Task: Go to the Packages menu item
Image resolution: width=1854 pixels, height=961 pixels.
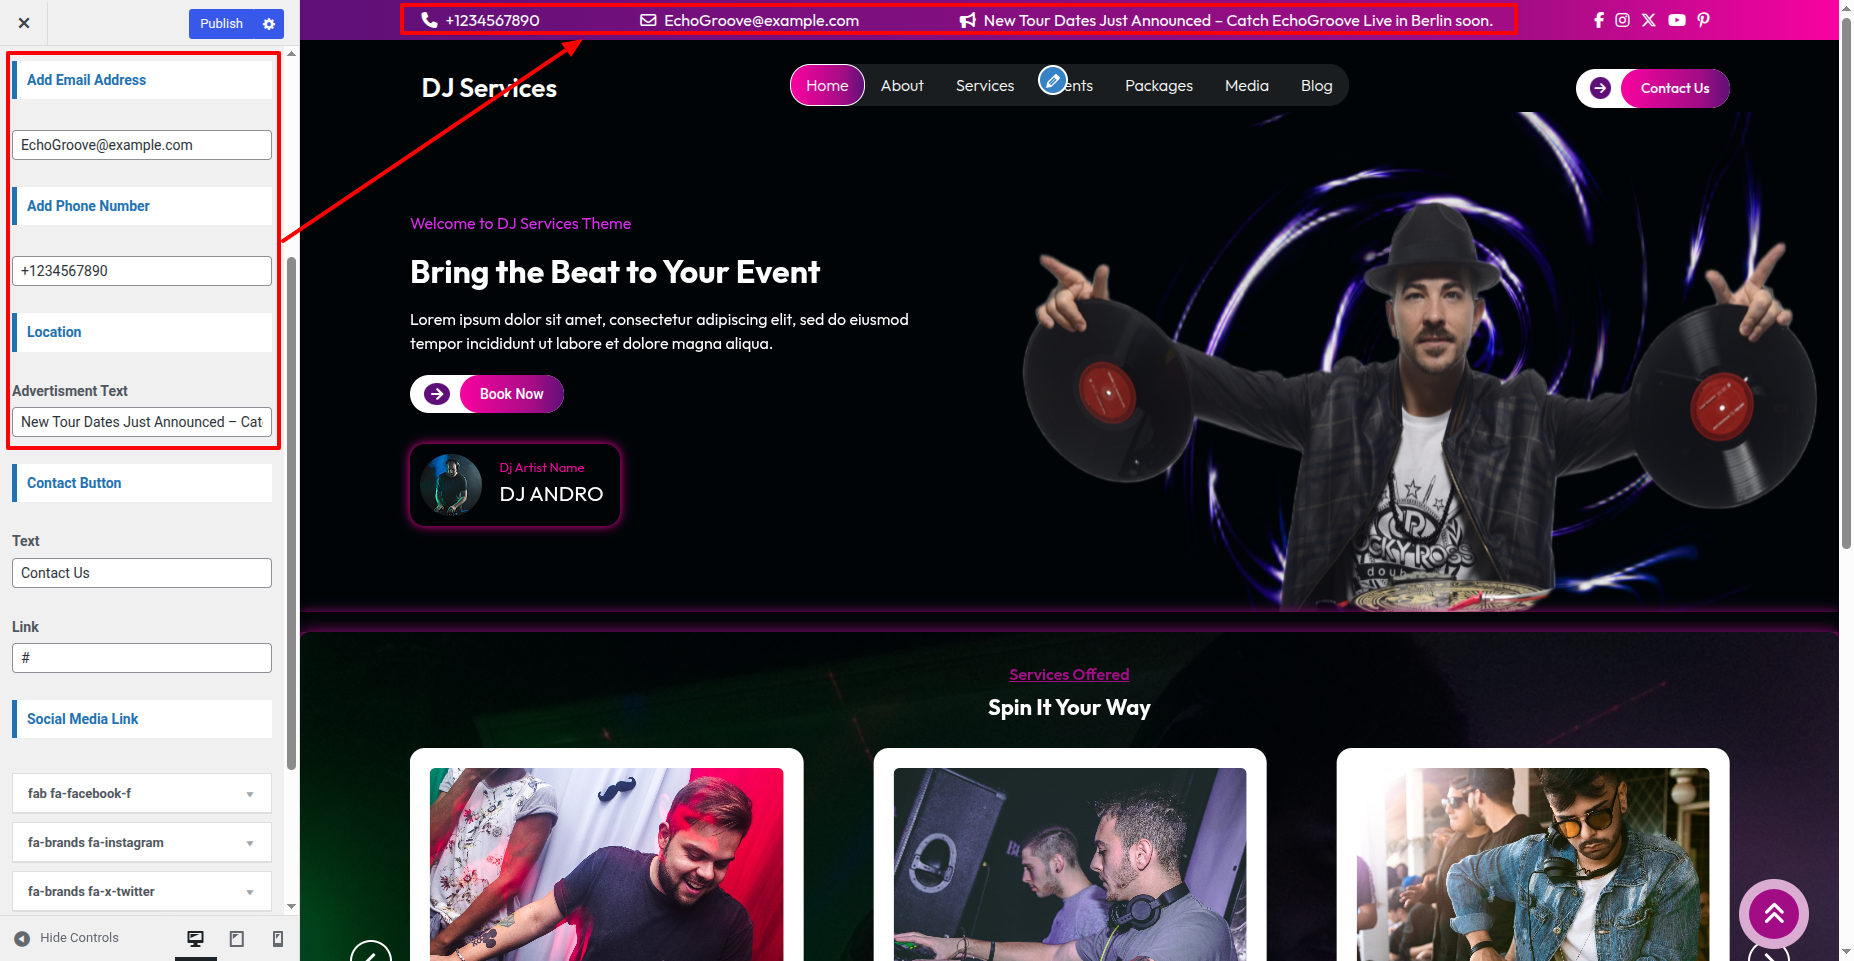Action: (x=1158, y=86)
